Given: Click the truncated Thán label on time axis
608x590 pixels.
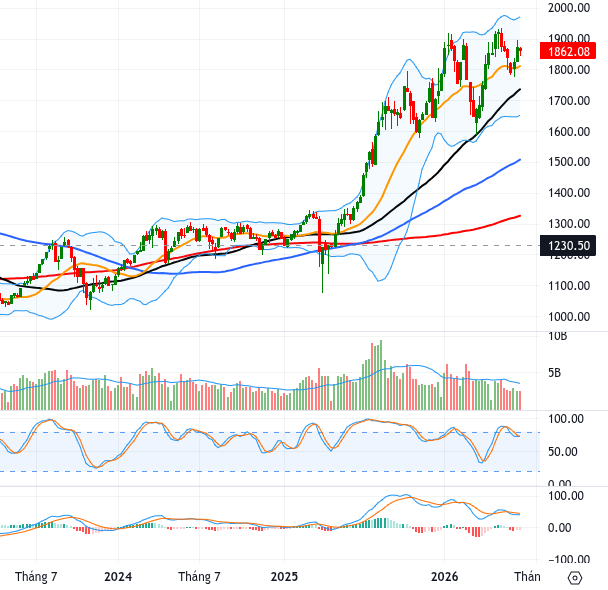Looking at the screenshot, I should [527, 577].
